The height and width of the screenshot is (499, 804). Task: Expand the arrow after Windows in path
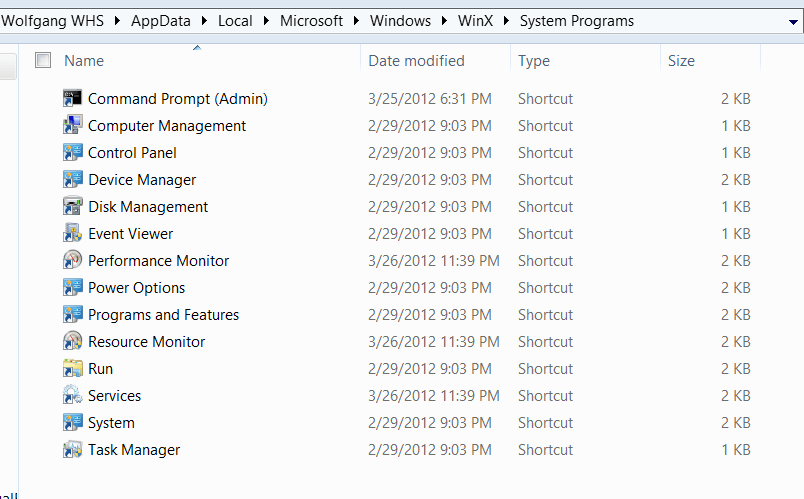[445, 21]
